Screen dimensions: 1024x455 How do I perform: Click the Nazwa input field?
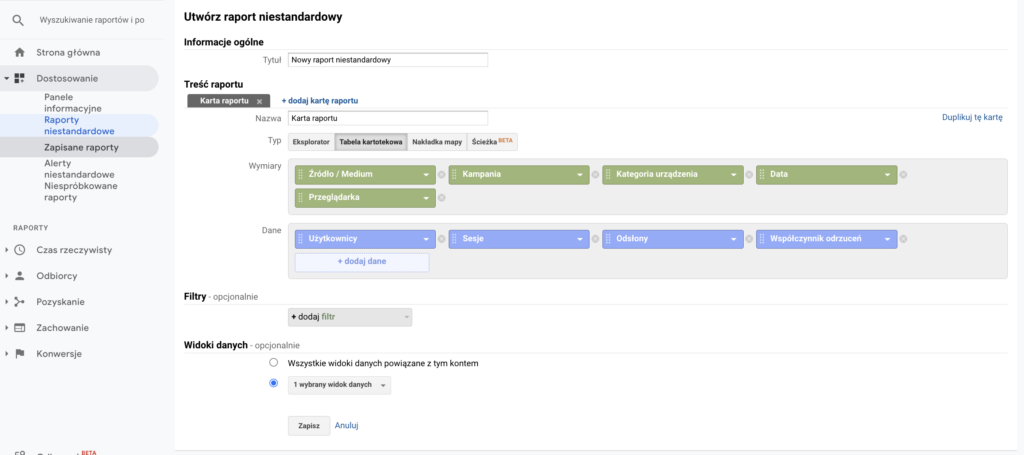388,118
